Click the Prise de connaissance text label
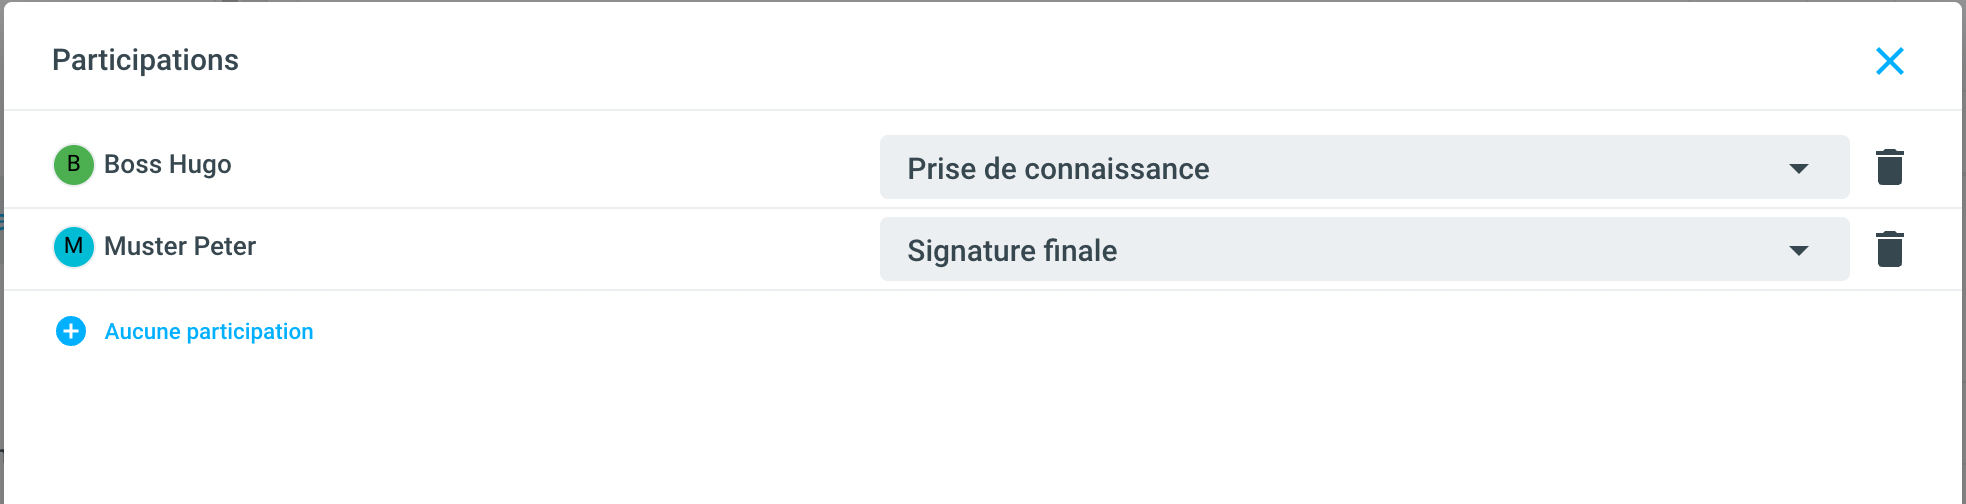1966x504 pixels. [x=1058, y=169]
